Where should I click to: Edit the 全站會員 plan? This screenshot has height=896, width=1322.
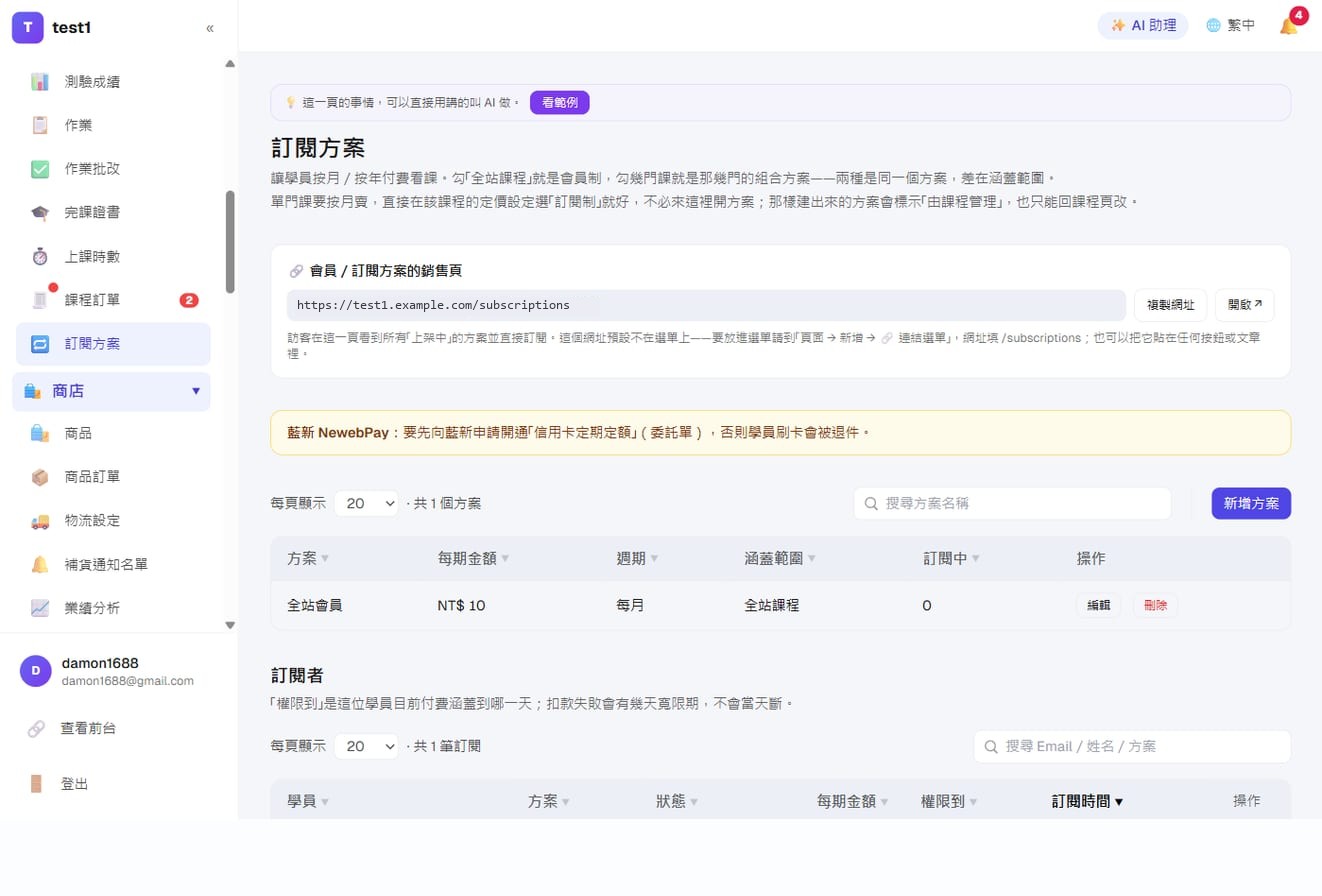point(1099,605)
